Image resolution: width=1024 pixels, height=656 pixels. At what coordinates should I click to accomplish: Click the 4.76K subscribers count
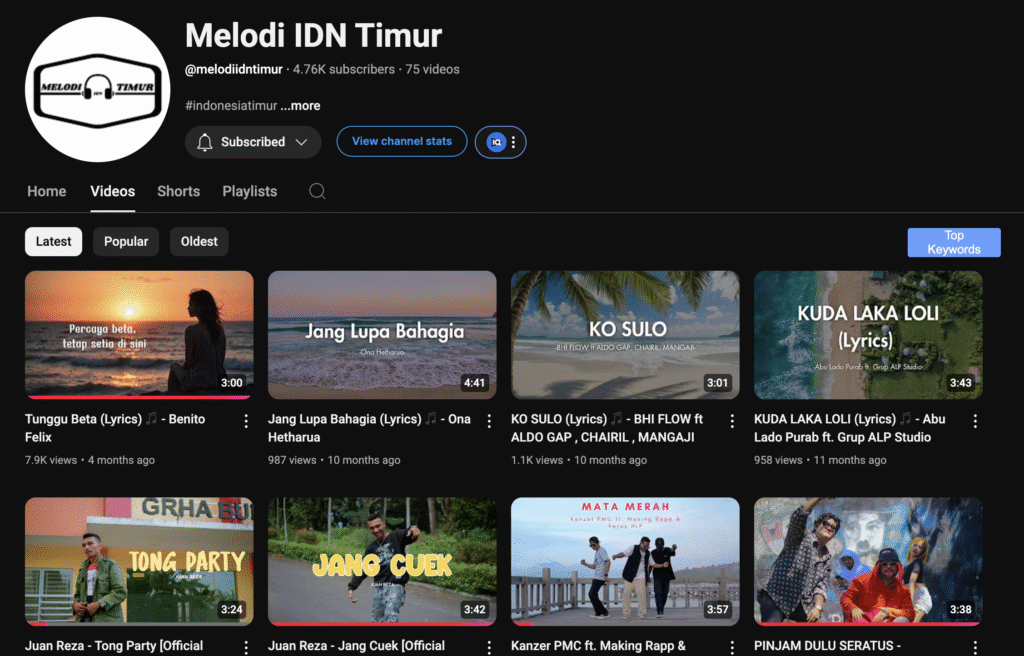[x=344, y=69]
